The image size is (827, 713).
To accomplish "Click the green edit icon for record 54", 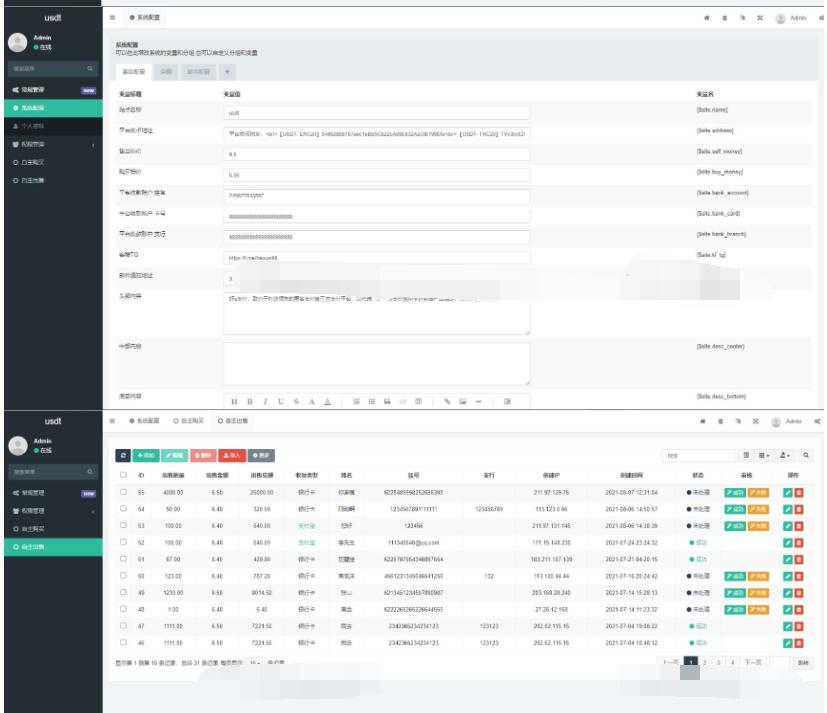I will 788,510.
